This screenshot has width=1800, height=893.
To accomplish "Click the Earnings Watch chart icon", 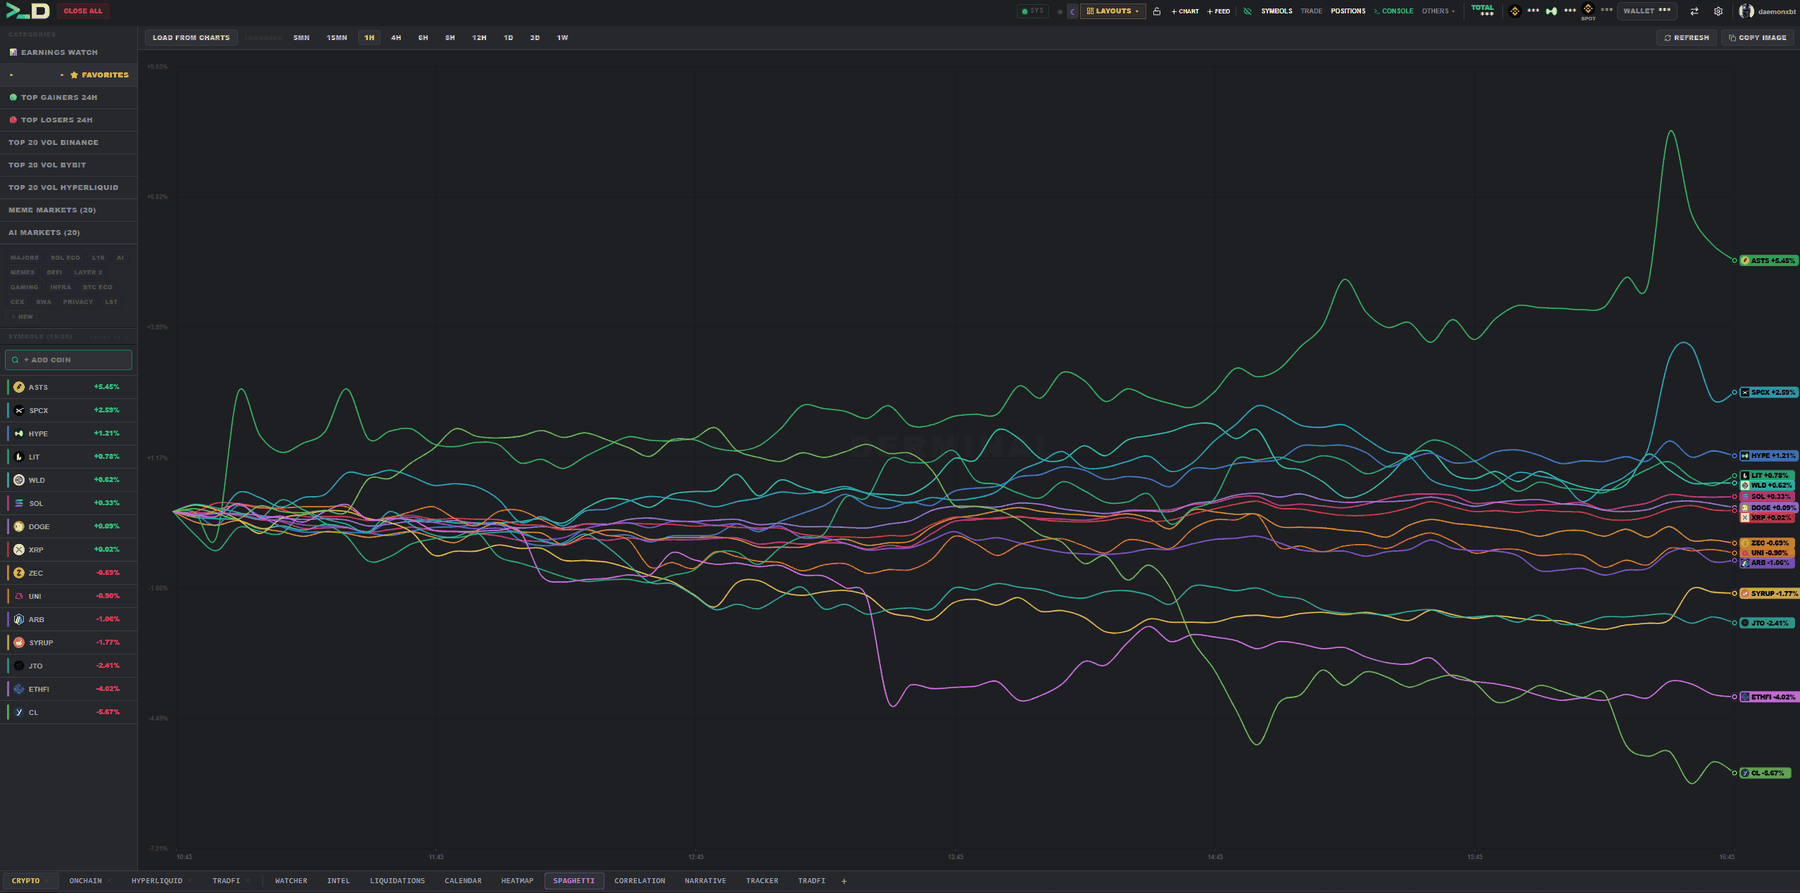I will pyautogui.click(x=13, y=52).
